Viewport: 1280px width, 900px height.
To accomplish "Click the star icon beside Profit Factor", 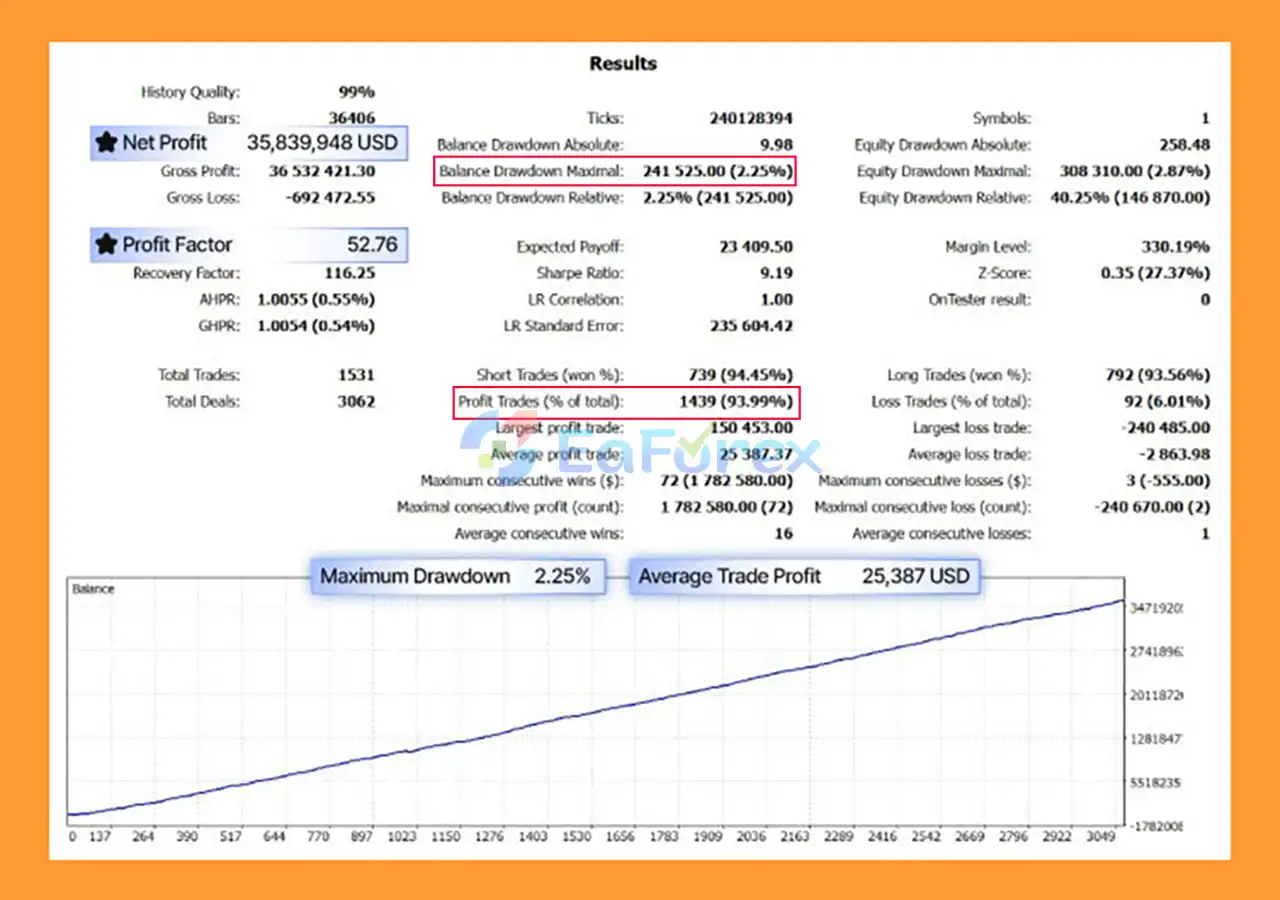I will coord(106,245).
